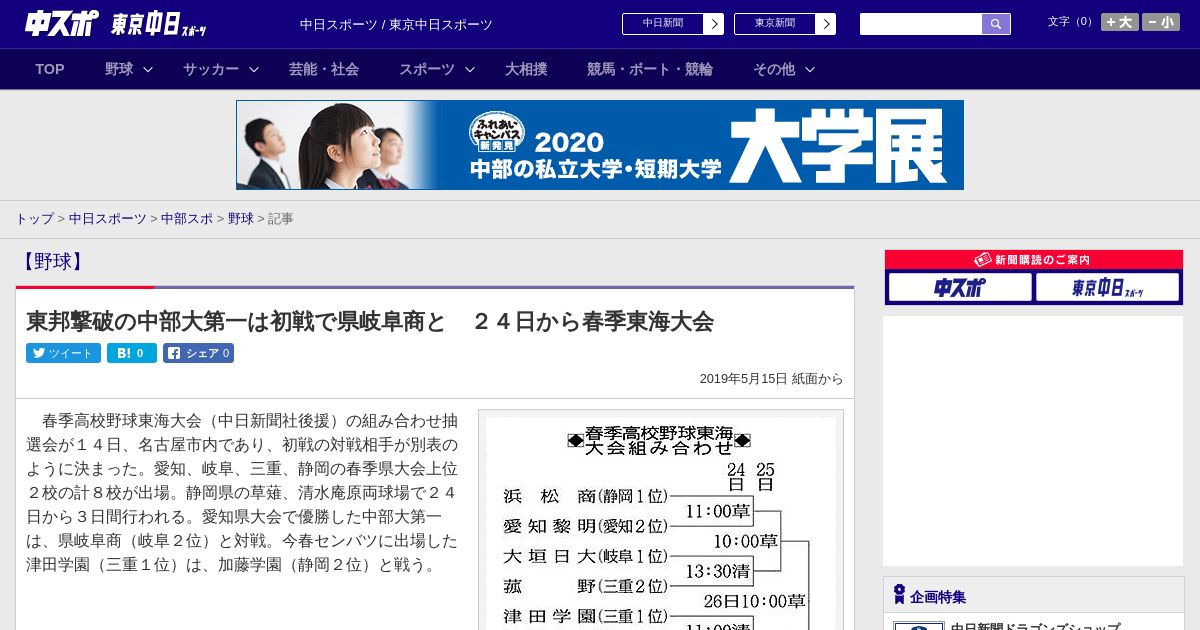Expand the スポーツ dropdown chevron
This screenshot has height=630, width=1200.
tap(470, 69)
